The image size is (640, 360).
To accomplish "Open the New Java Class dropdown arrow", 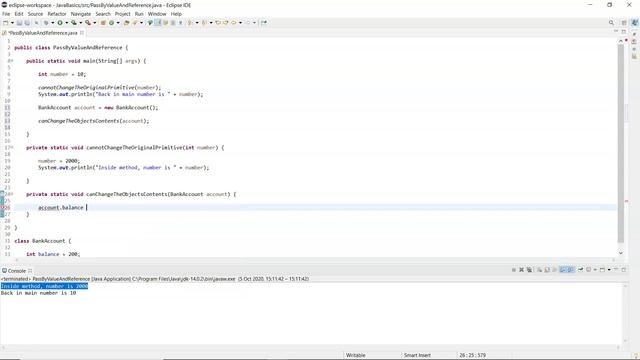I will pyautogui.click(x=118, y=23).
